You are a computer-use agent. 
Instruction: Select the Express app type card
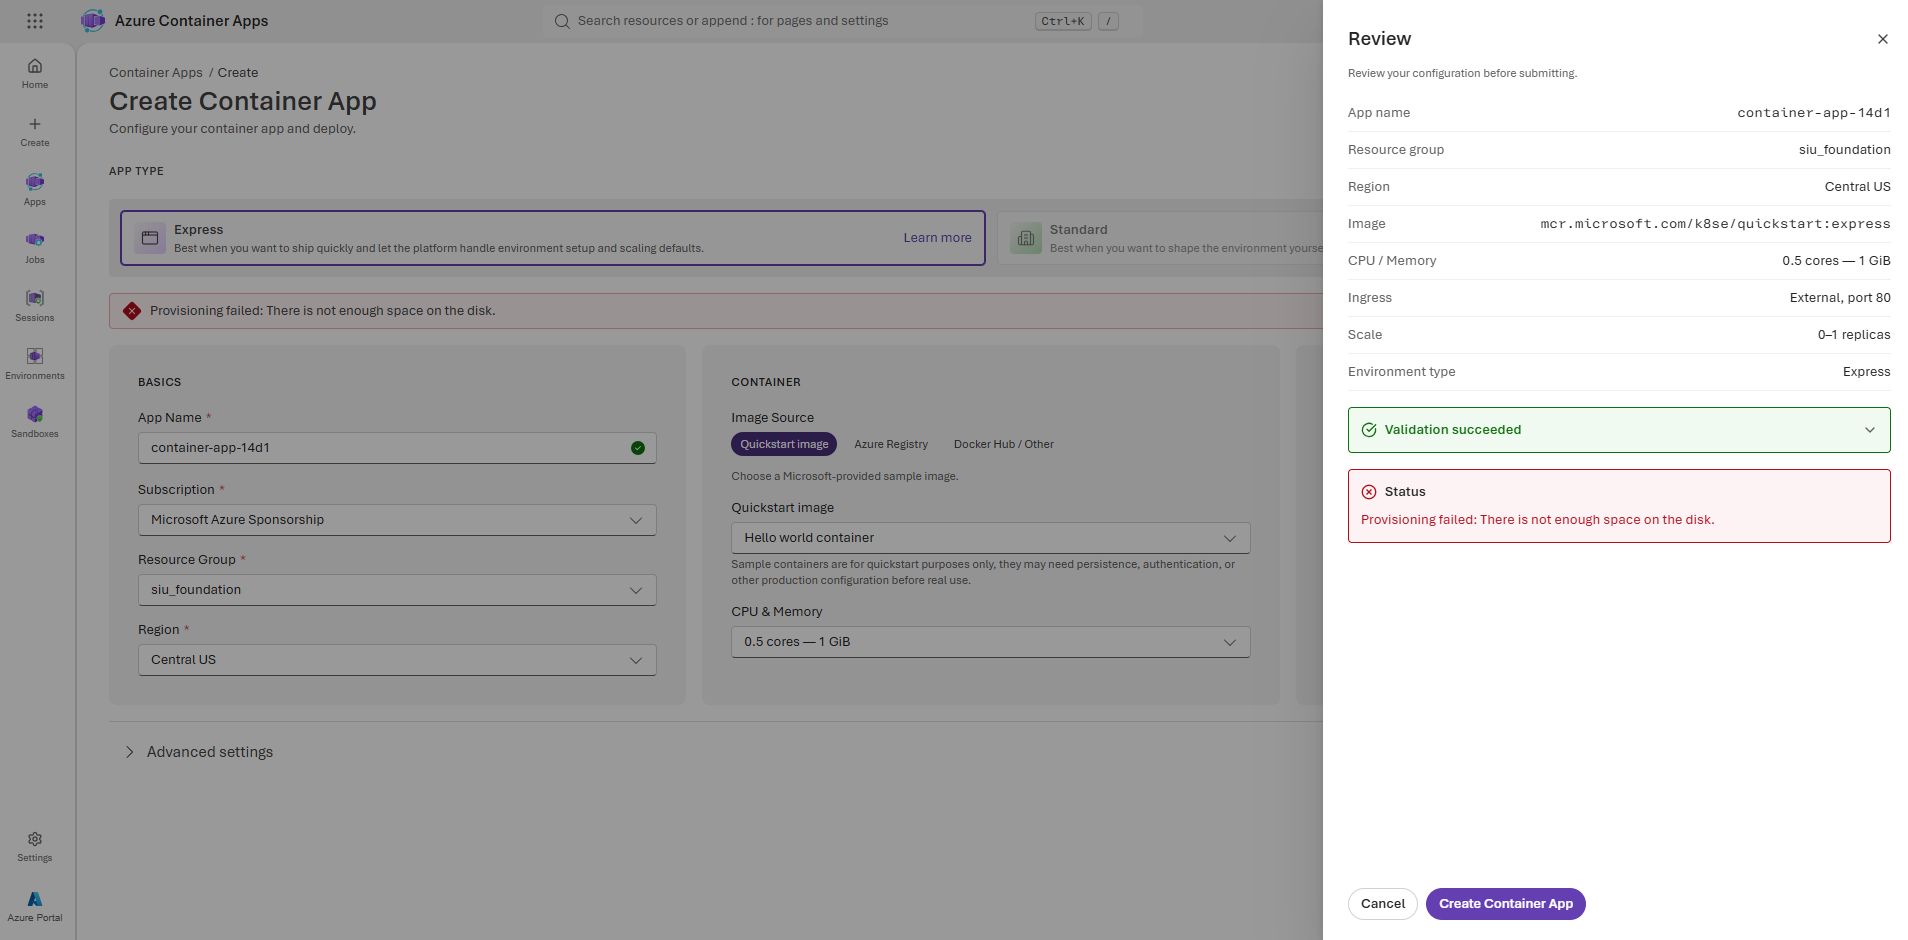click(553, 238)
